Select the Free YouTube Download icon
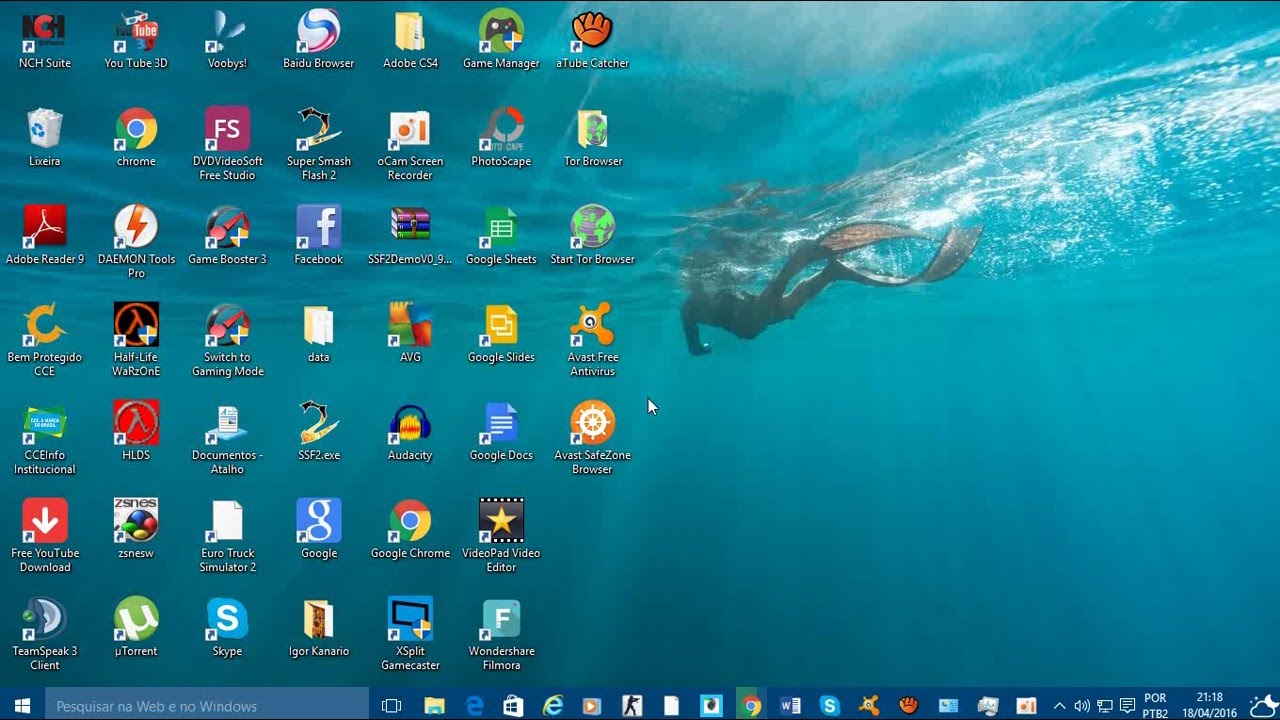The width and height of the screenshot is (1280, 720). click(x=45, y=537)
